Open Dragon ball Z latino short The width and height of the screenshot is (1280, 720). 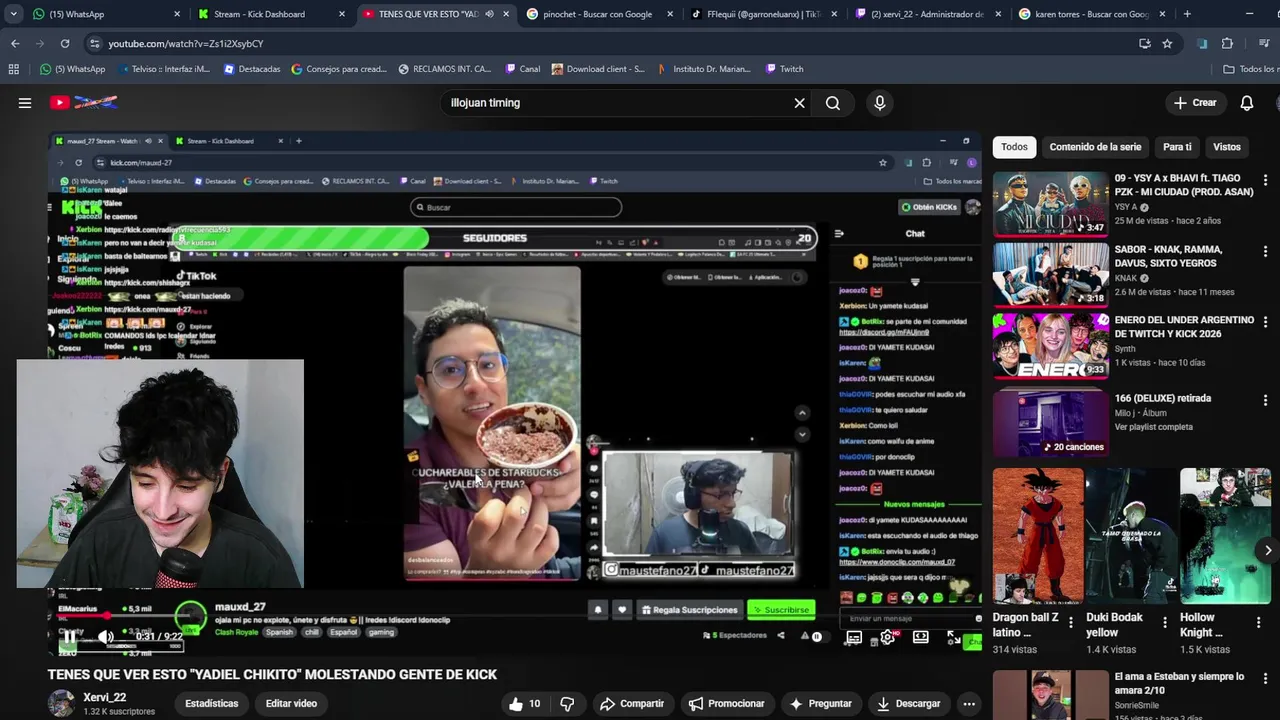point(1037,536)
